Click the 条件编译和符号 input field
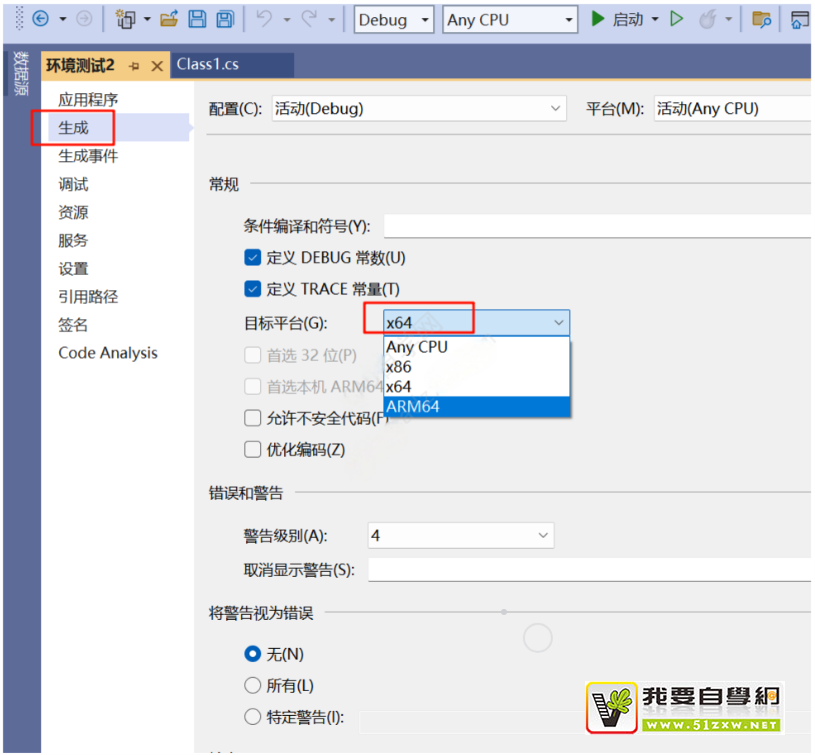 596,226
